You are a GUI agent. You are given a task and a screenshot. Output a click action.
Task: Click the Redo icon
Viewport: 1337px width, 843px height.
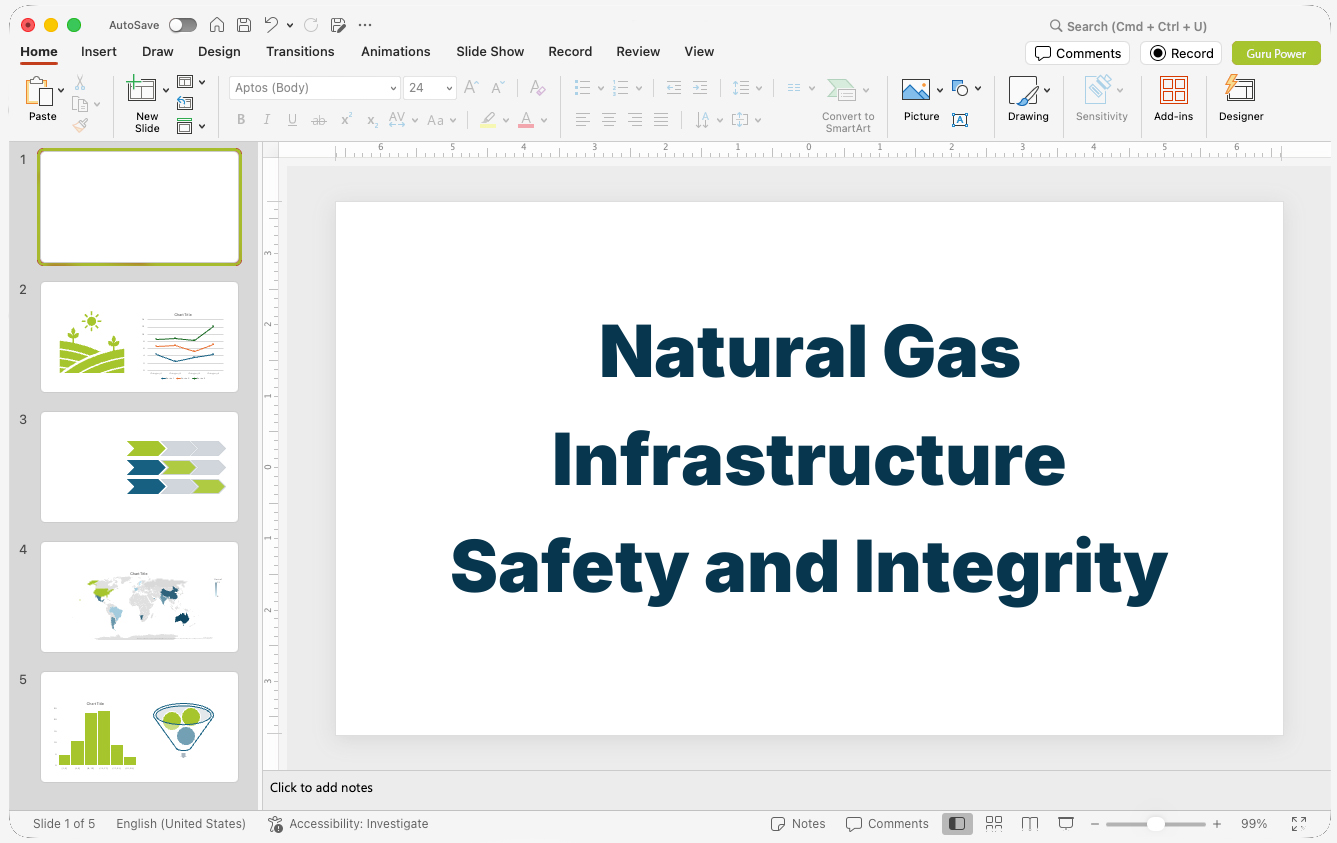tap(311, 25)
